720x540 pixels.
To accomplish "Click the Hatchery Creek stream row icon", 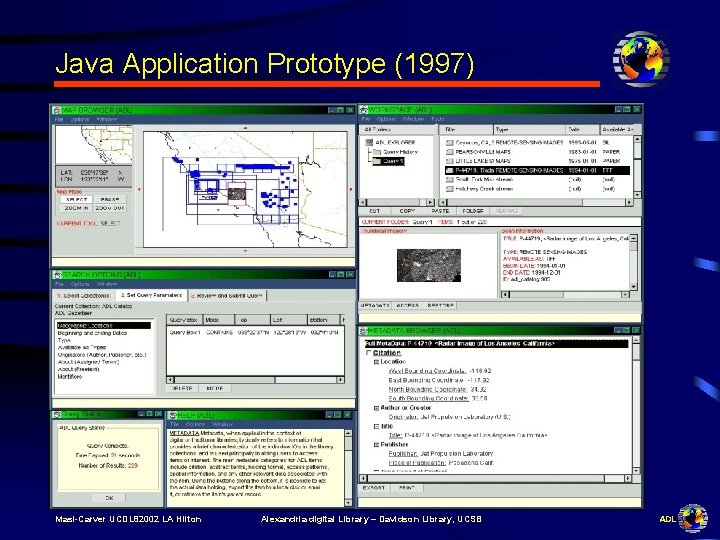I will click(x=450, y=189).
